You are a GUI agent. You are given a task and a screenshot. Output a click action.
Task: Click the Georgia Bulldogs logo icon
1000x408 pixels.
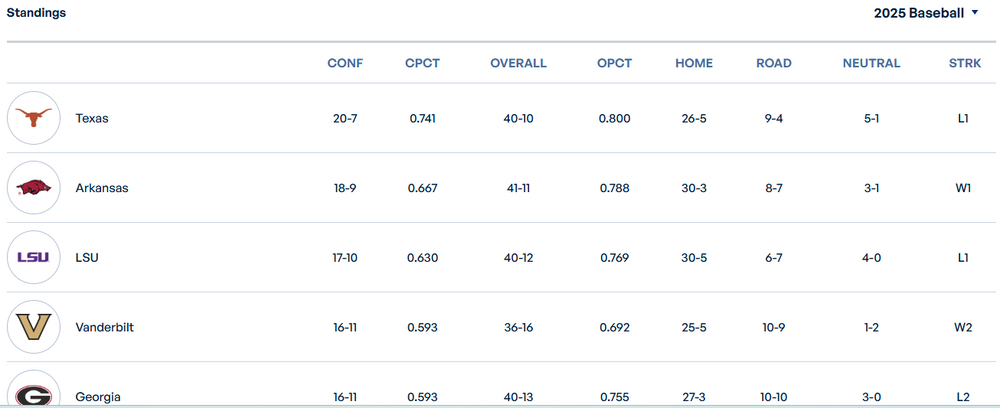coord(35,394)
